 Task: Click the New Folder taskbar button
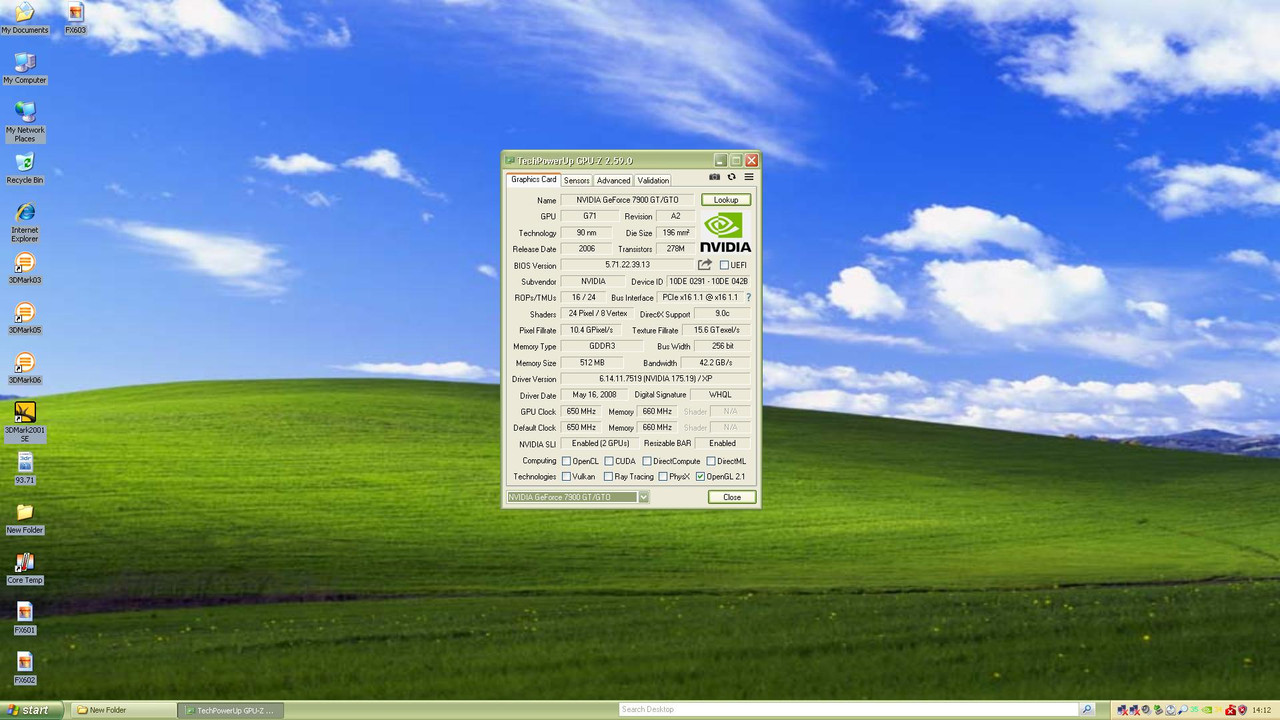point(123,710)
